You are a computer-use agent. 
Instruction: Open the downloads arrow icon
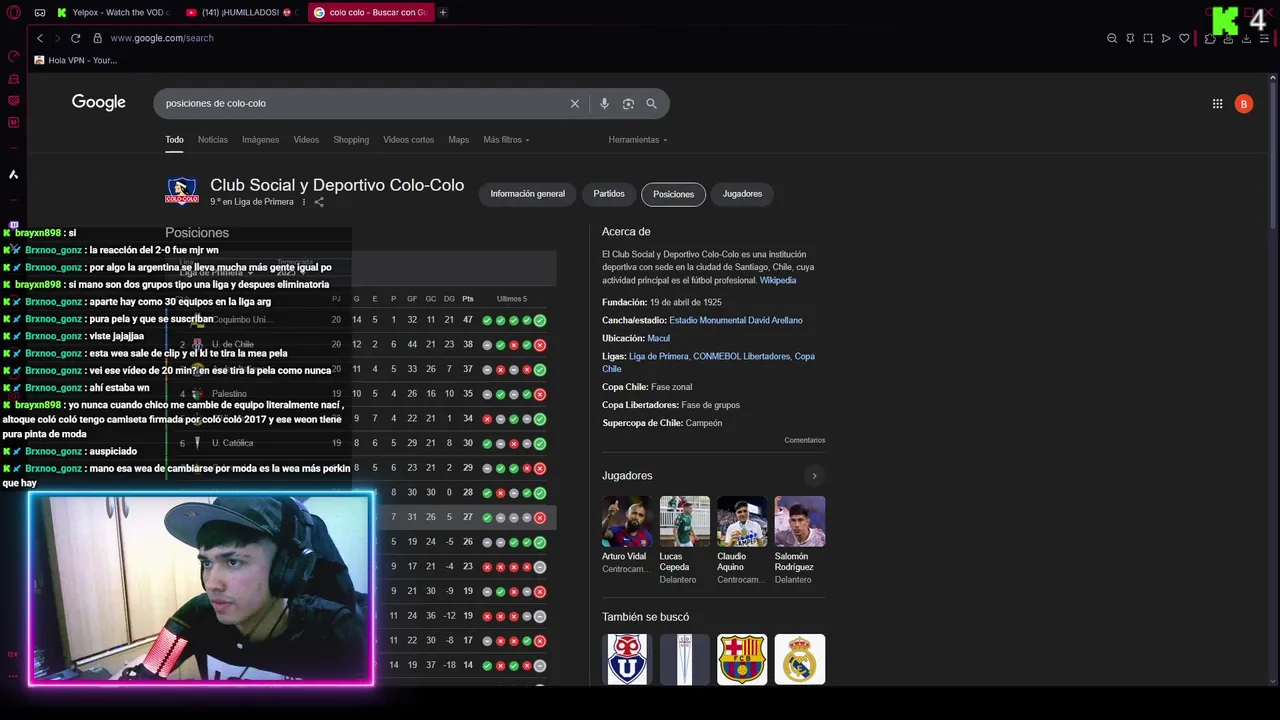click(1246, 38)
